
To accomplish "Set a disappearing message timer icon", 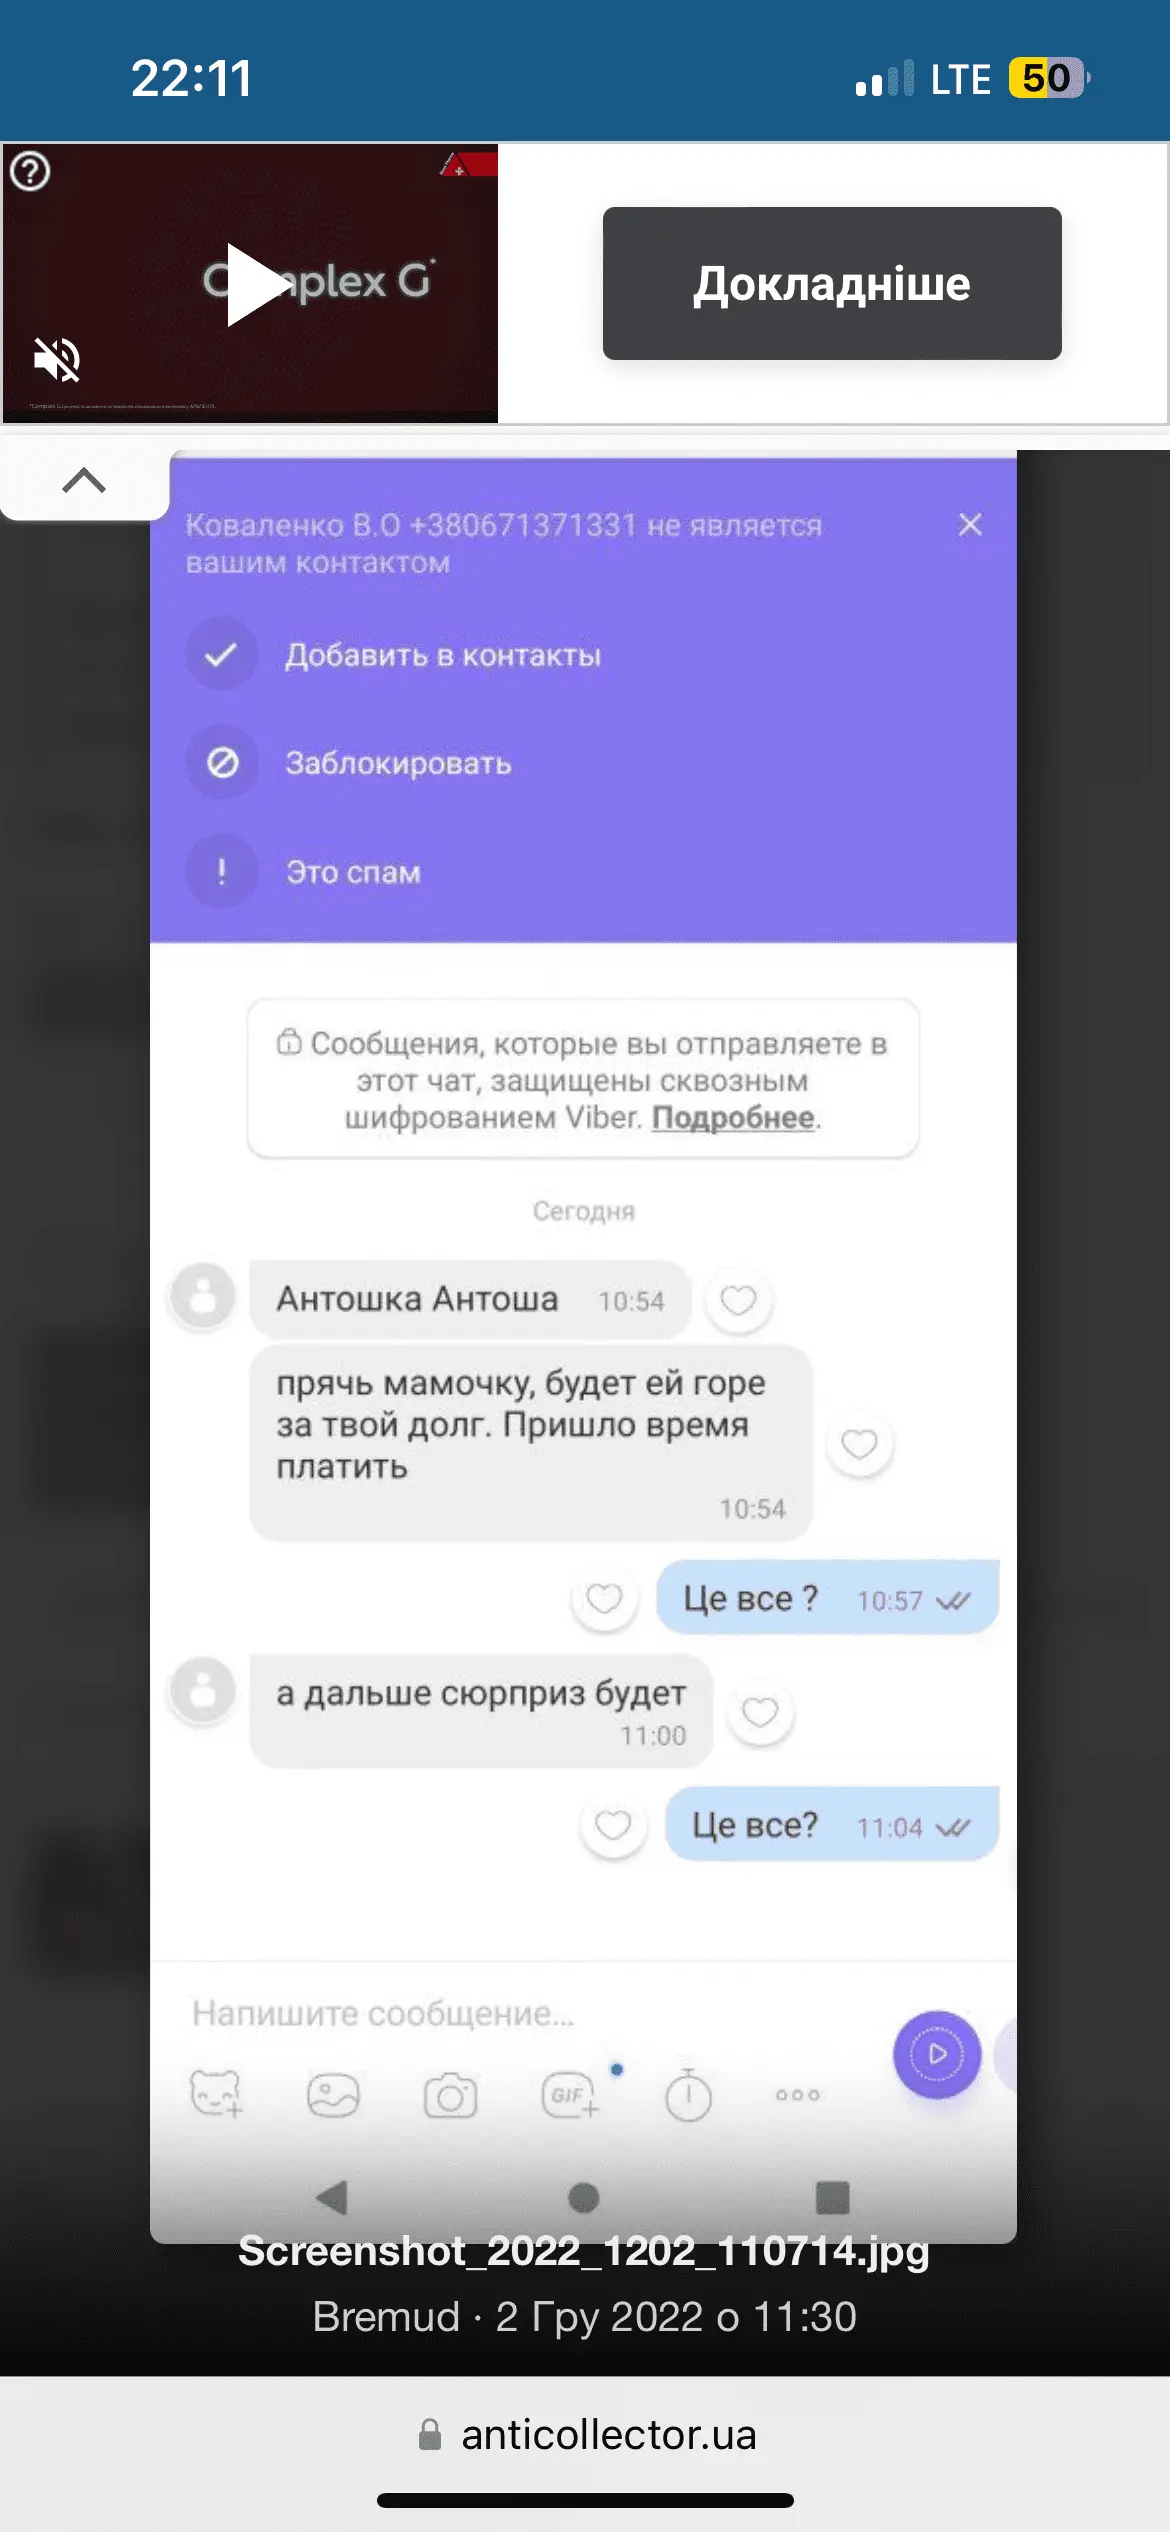I will pos(688,2094).
